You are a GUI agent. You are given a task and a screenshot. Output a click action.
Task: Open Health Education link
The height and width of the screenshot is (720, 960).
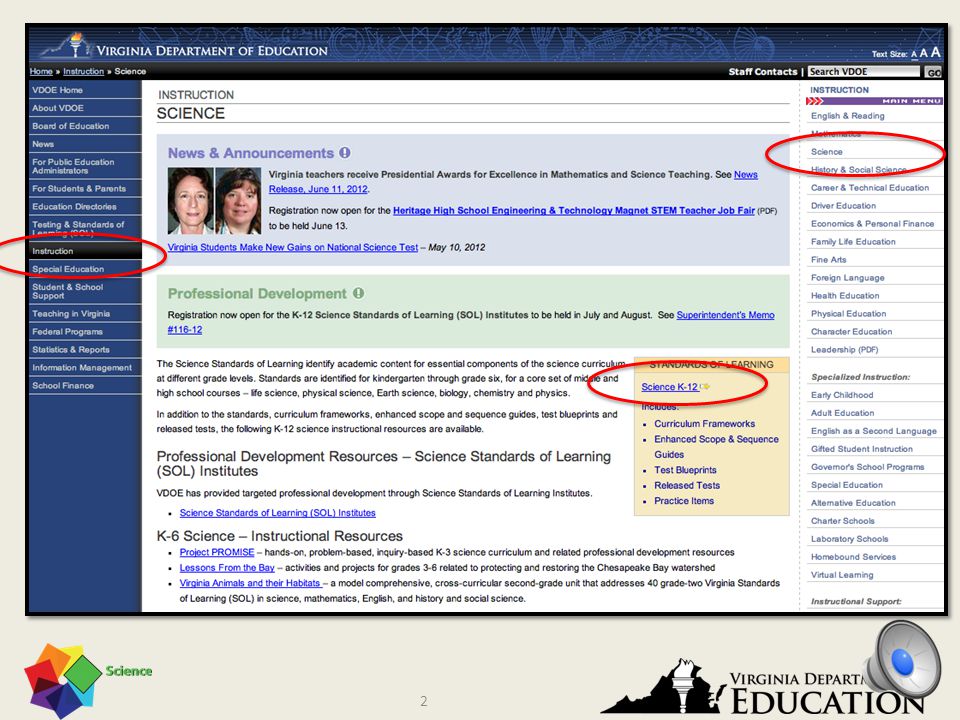(x=845, y=296)
